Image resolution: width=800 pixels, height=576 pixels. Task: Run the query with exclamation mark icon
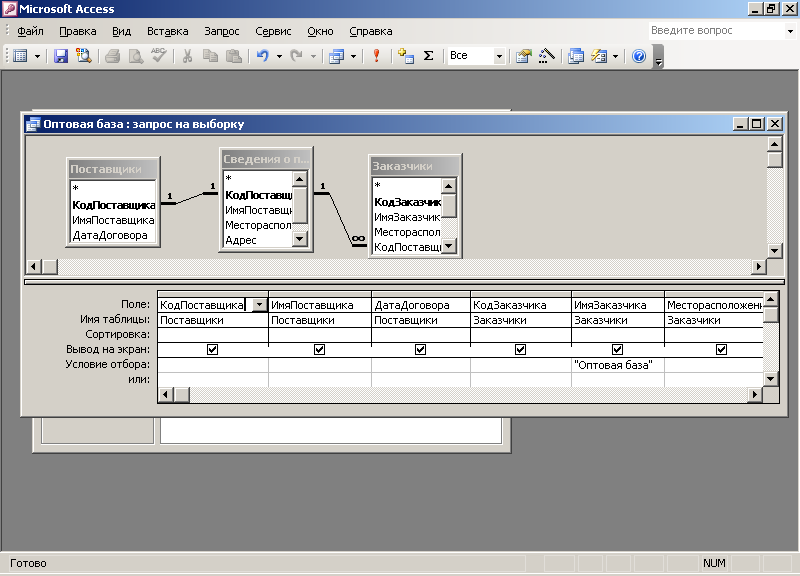[377, 56]
